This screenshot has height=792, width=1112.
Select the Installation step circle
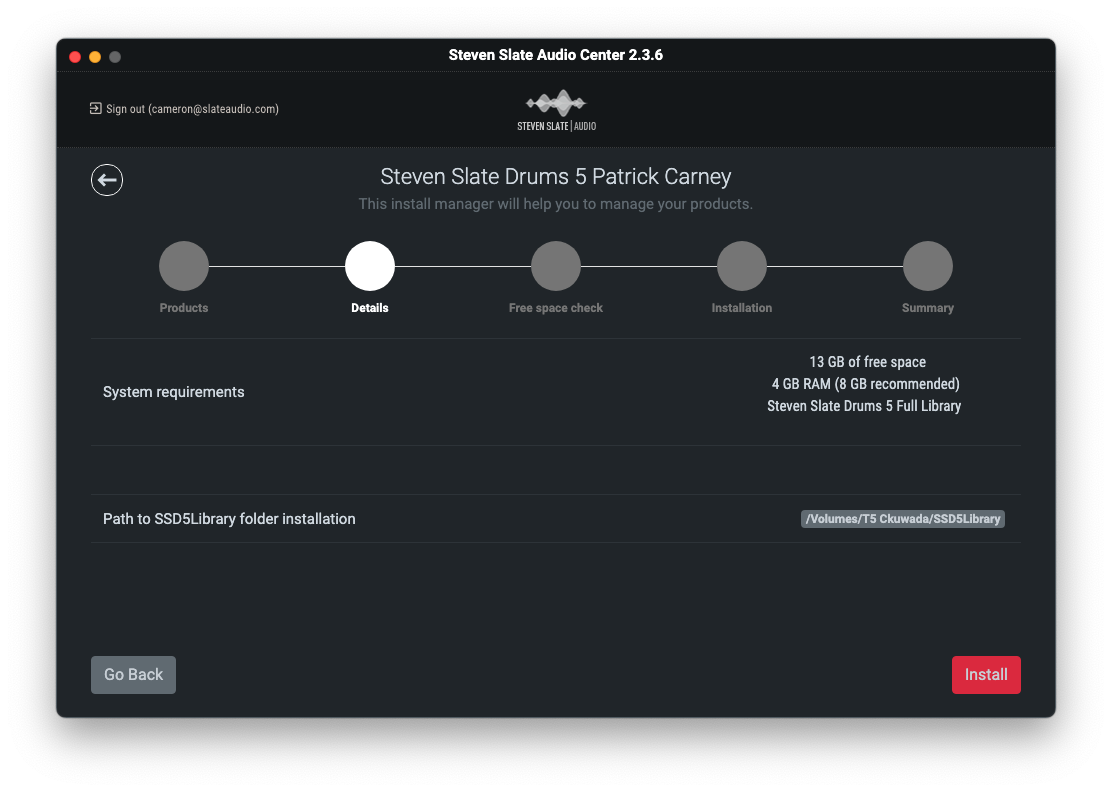742,266
